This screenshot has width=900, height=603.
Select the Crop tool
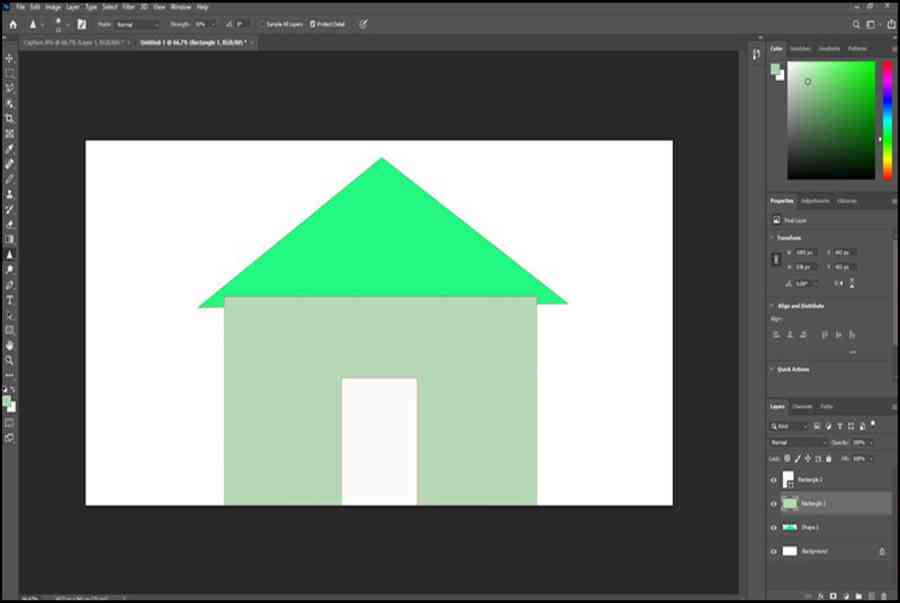pos(10,119)
